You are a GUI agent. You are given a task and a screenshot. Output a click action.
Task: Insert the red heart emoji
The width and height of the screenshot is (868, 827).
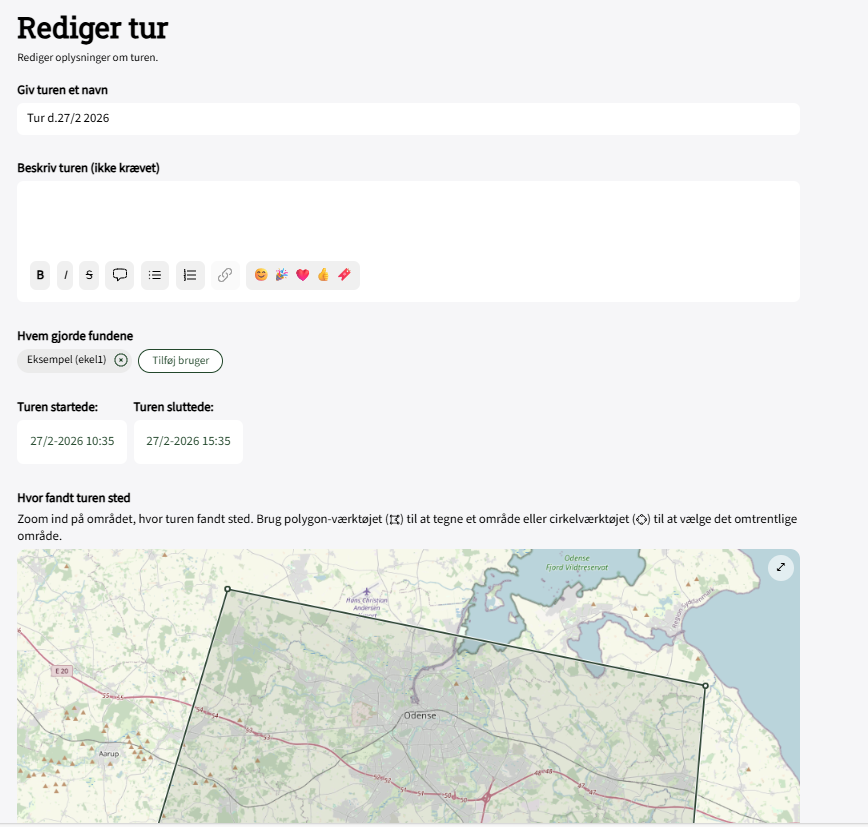tap(302, 275)
